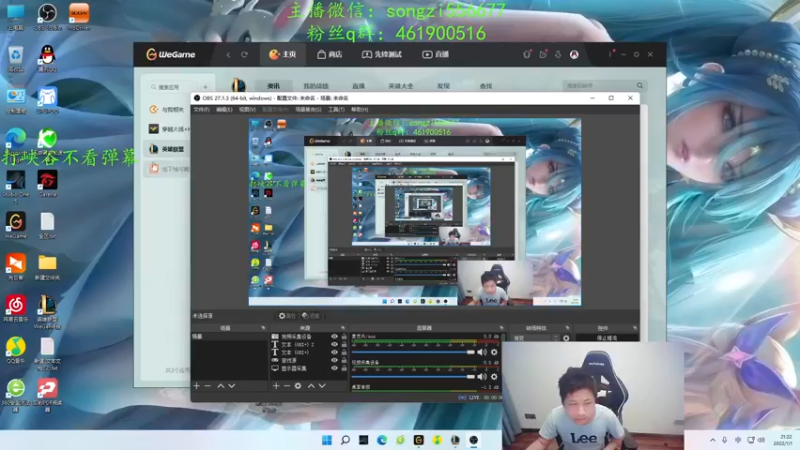
Task: Toggle visibility of 文本 (GDI+) 2 source
Action: pyautogui.click(x=334, y=344)
